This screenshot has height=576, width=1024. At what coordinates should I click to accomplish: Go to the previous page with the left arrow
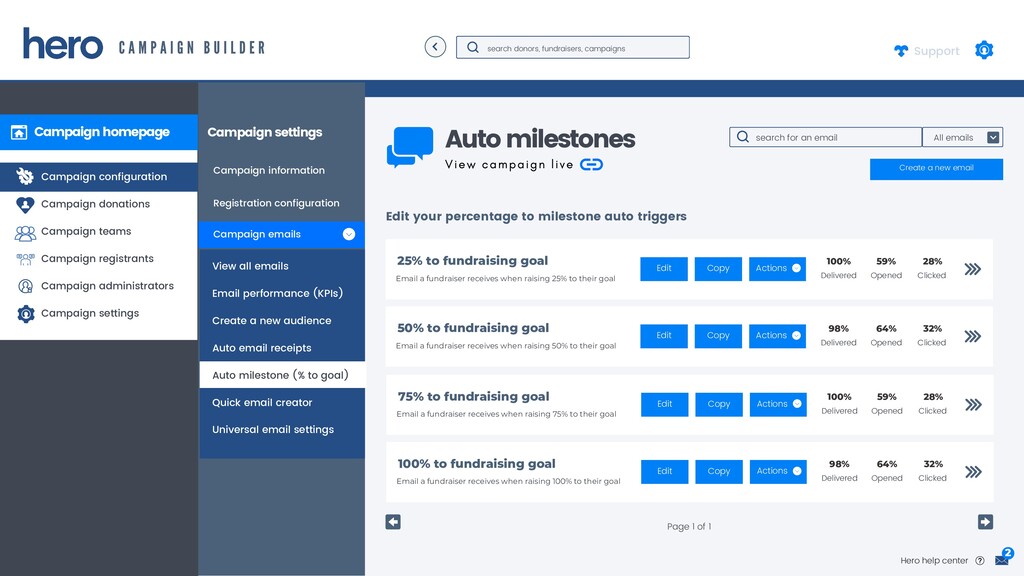tap(393, 522)
